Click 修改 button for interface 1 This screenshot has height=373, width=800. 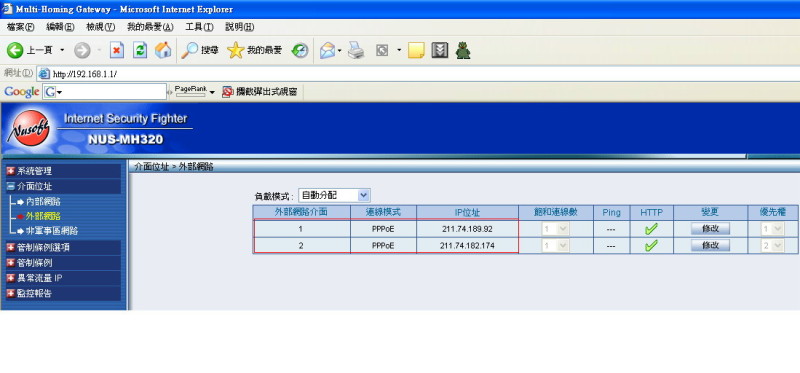point(710,229)
